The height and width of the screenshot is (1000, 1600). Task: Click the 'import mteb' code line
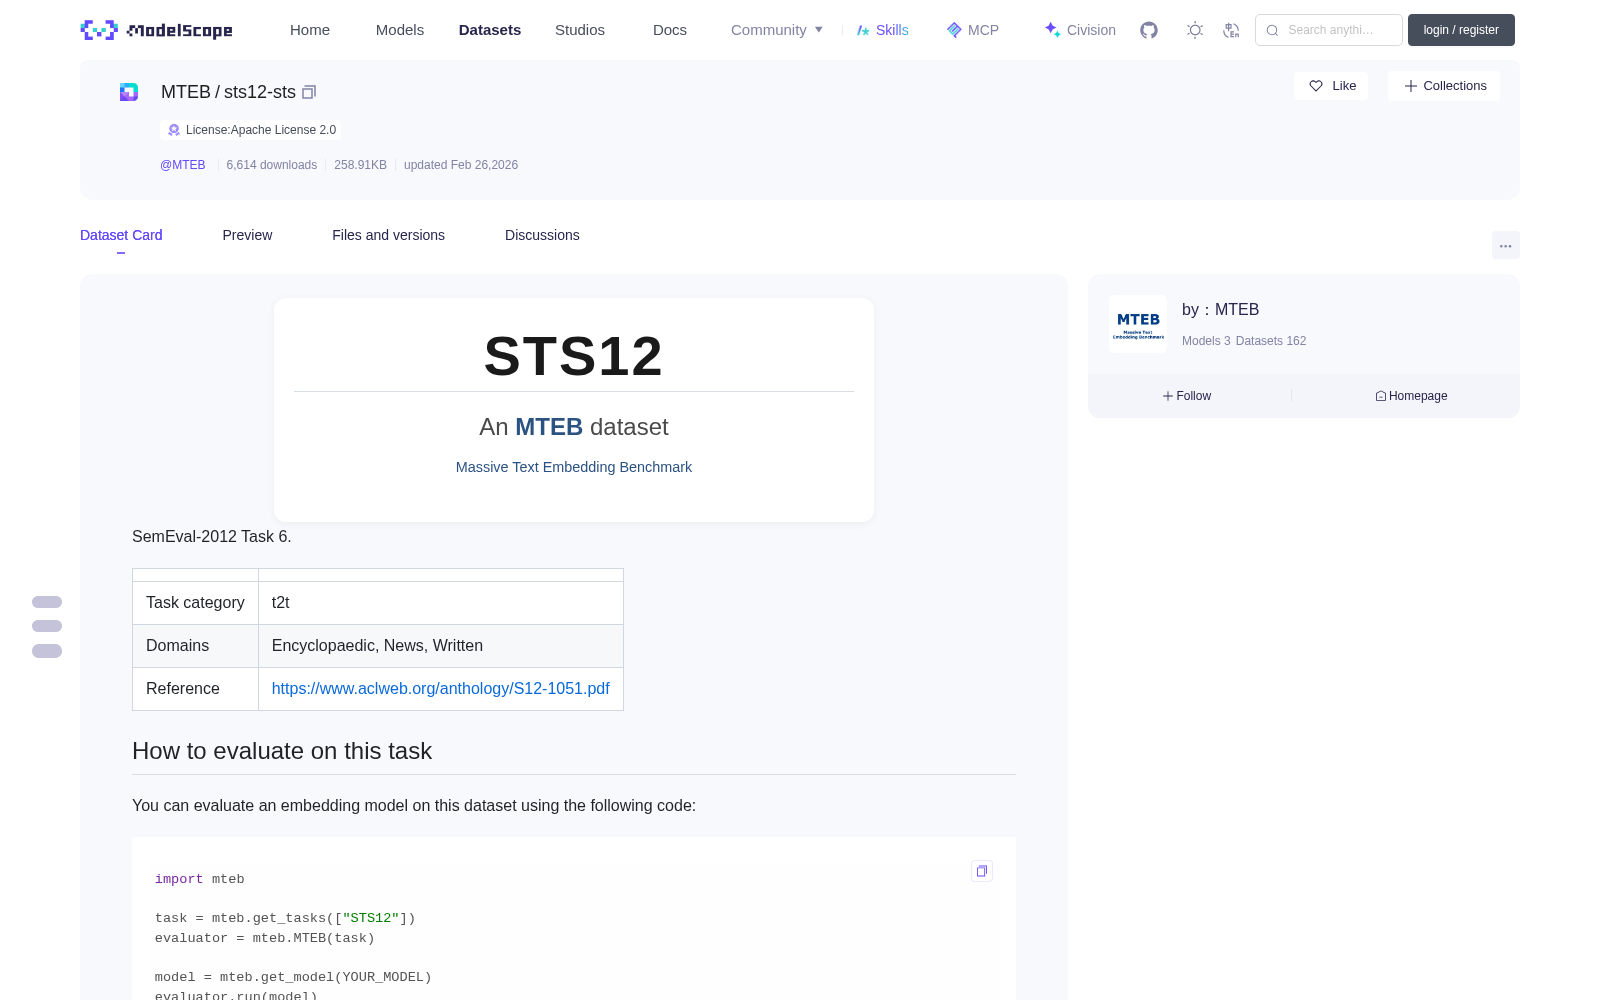[200, 879]
